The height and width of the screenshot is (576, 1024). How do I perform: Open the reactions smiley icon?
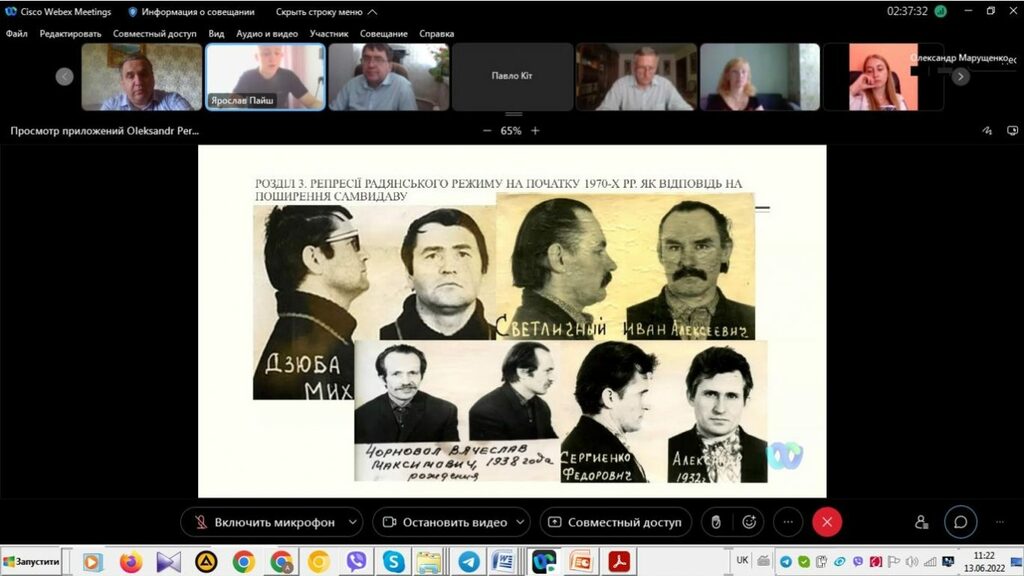[x=748, y=522]
